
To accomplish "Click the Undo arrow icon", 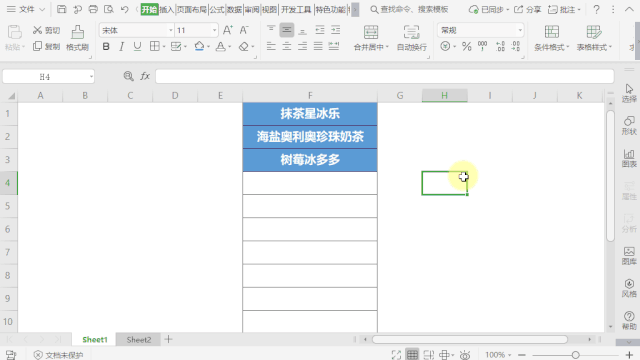I will coord(124,9).
